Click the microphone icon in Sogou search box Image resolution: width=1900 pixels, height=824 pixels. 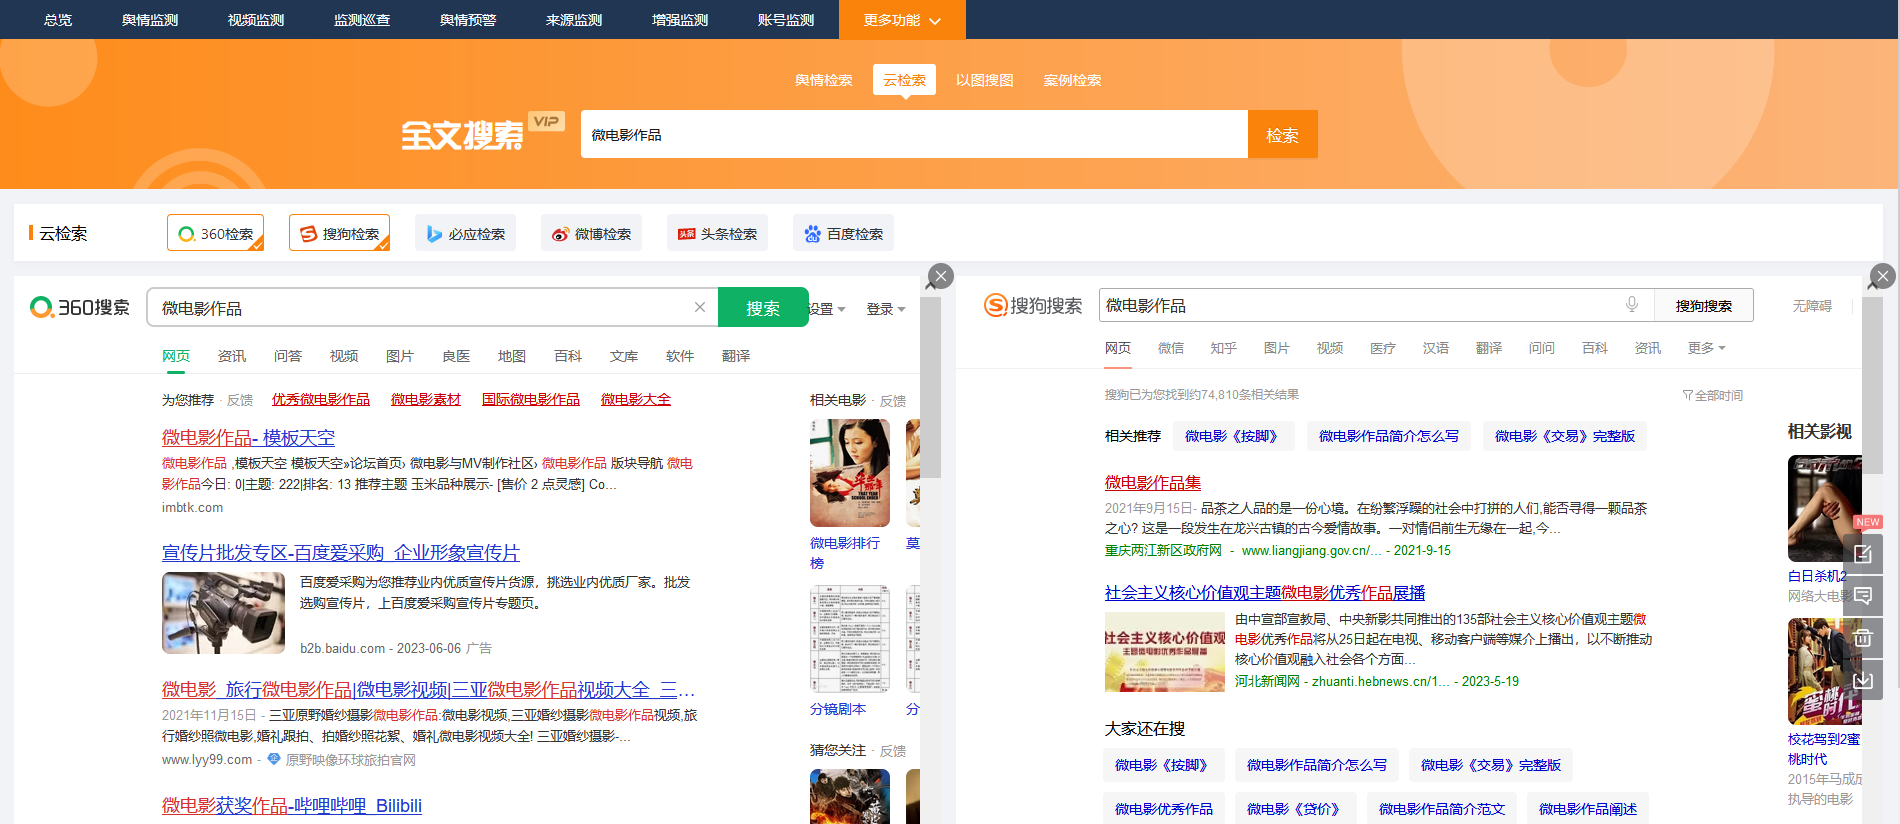1631,305
